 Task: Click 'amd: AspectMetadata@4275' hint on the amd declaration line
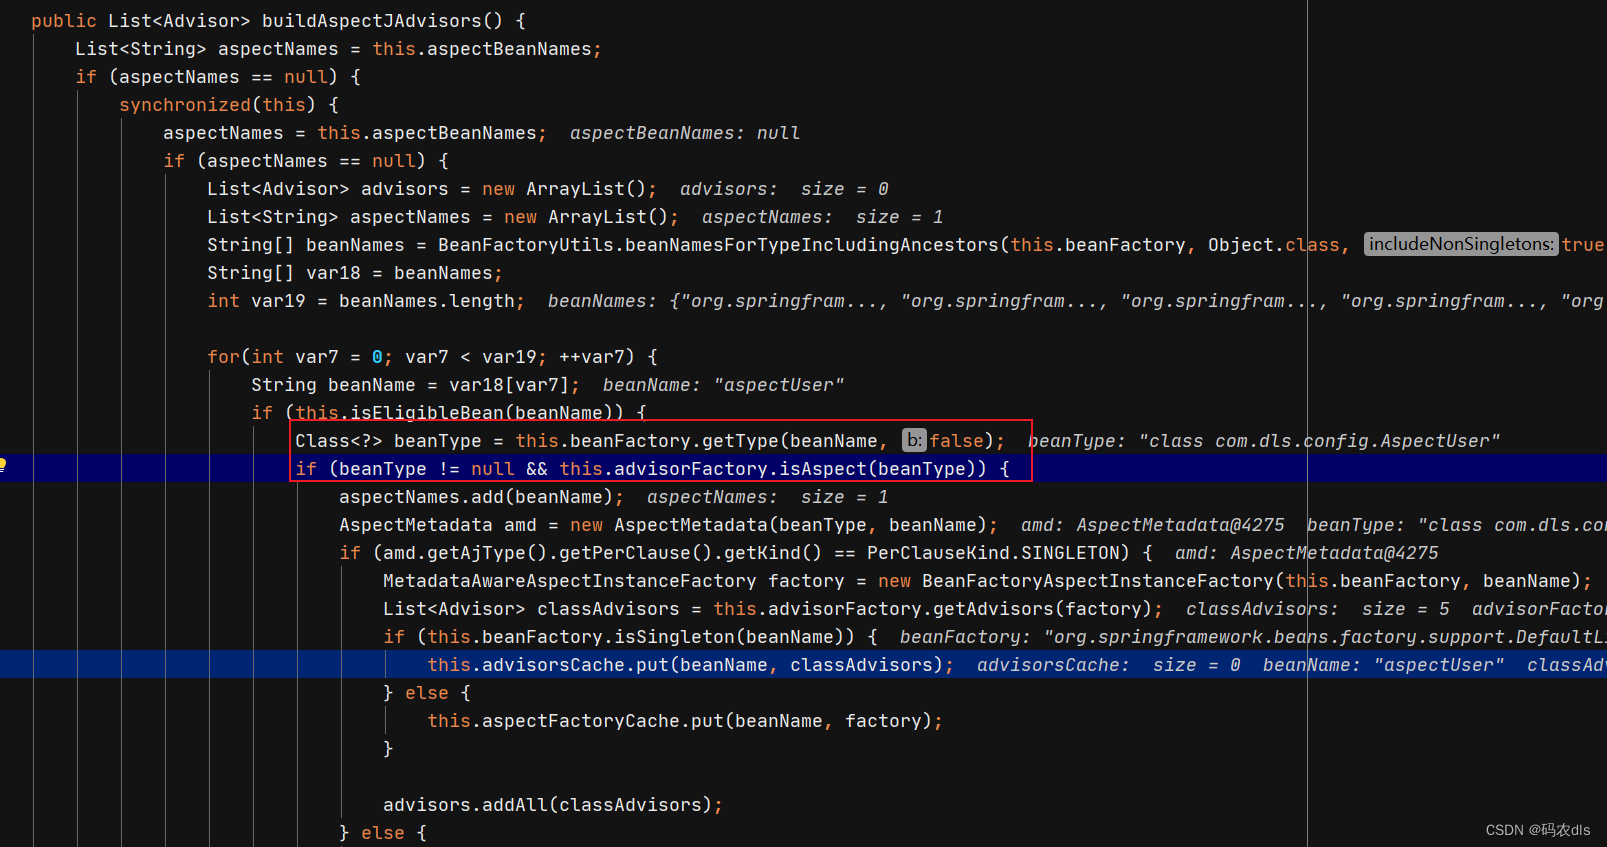point(1152,525)
